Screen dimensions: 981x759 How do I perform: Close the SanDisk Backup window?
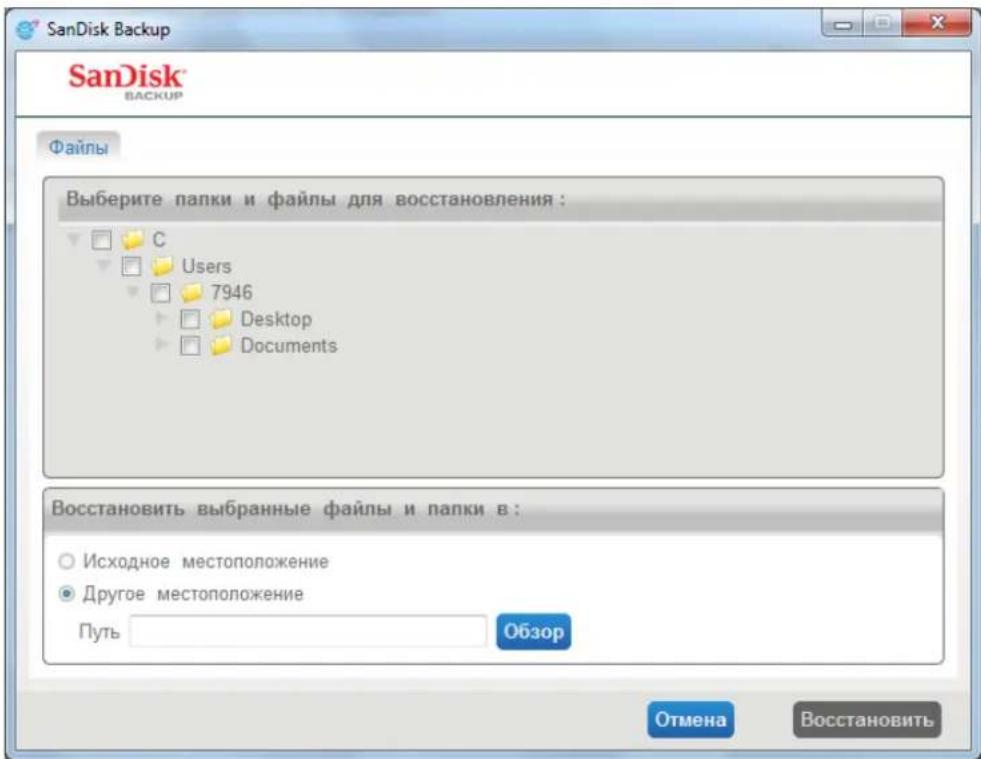(937, 24)
